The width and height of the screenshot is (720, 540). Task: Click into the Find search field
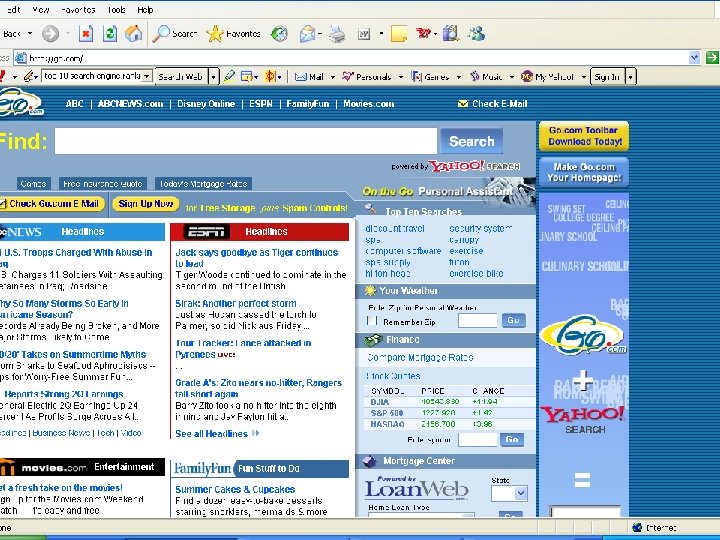246,141
